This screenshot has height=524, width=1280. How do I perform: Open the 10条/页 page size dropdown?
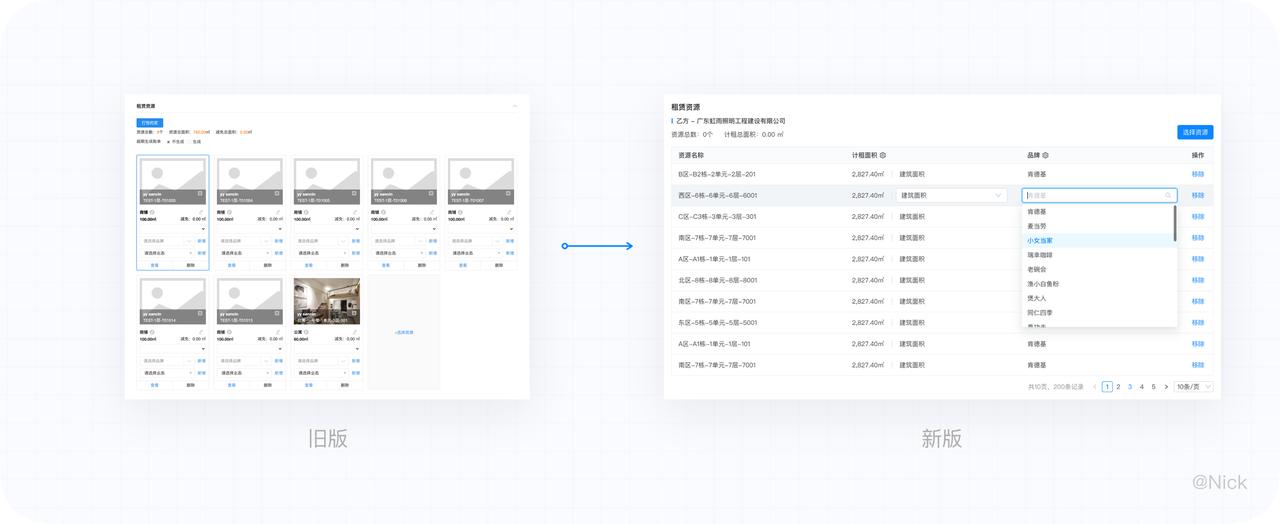click(1194, 387)
